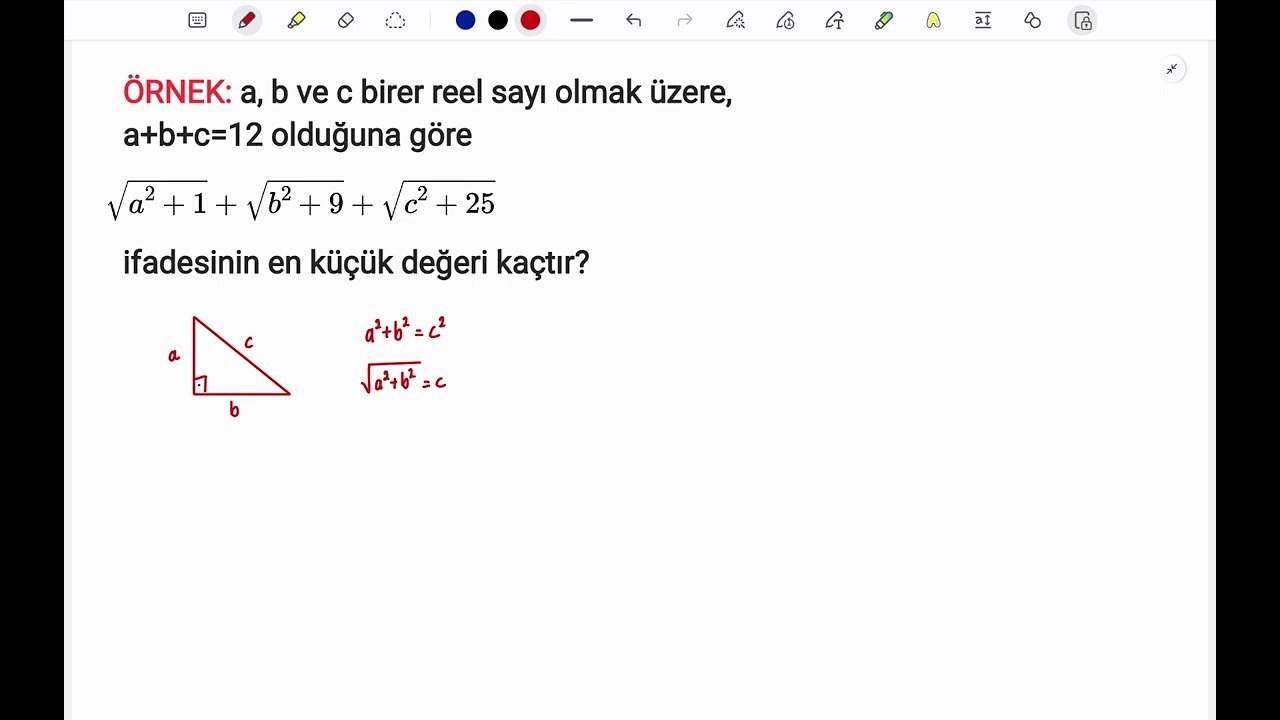
Task: Select the timed pen tool
Action: coord(785,20)
